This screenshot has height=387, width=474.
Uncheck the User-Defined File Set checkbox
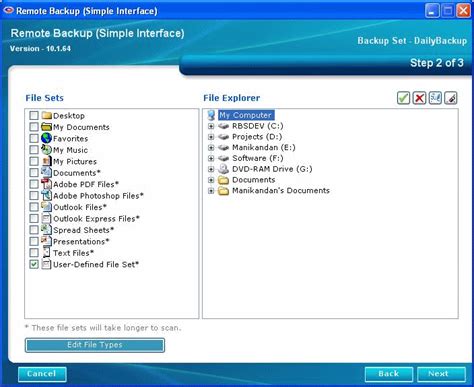[x=34, y=264]
